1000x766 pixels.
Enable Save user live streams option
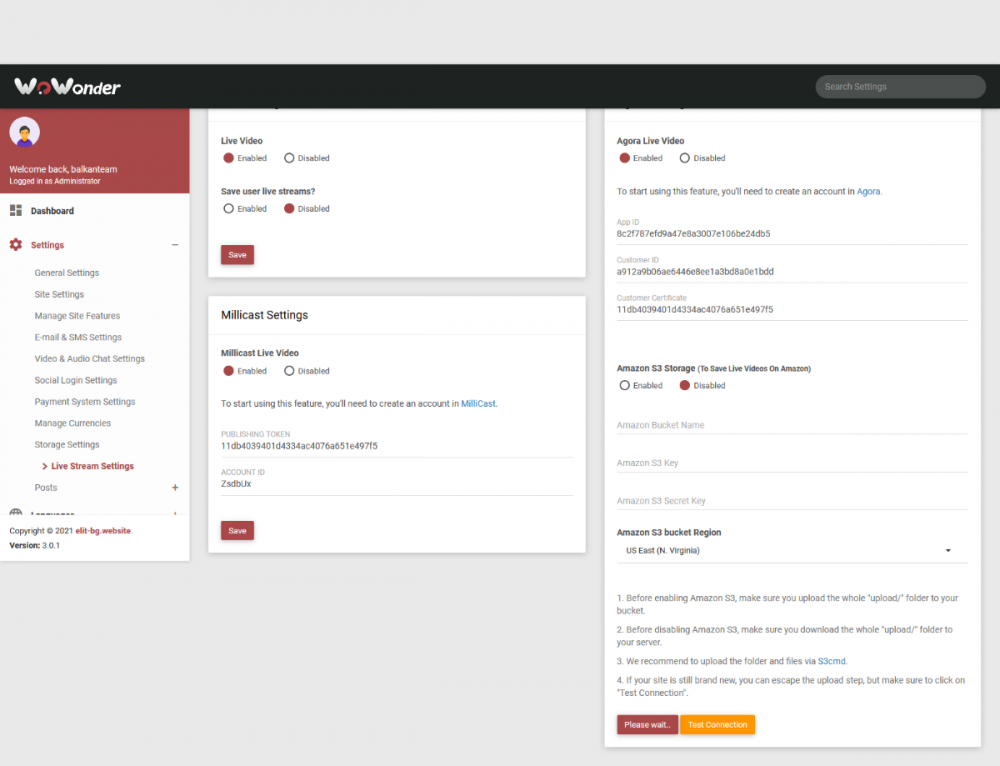[228, 209]
